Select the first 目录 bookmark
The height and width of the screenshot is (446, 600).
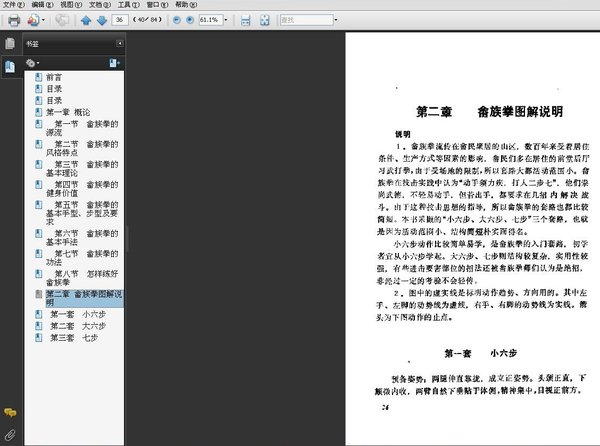click(54, 89)
